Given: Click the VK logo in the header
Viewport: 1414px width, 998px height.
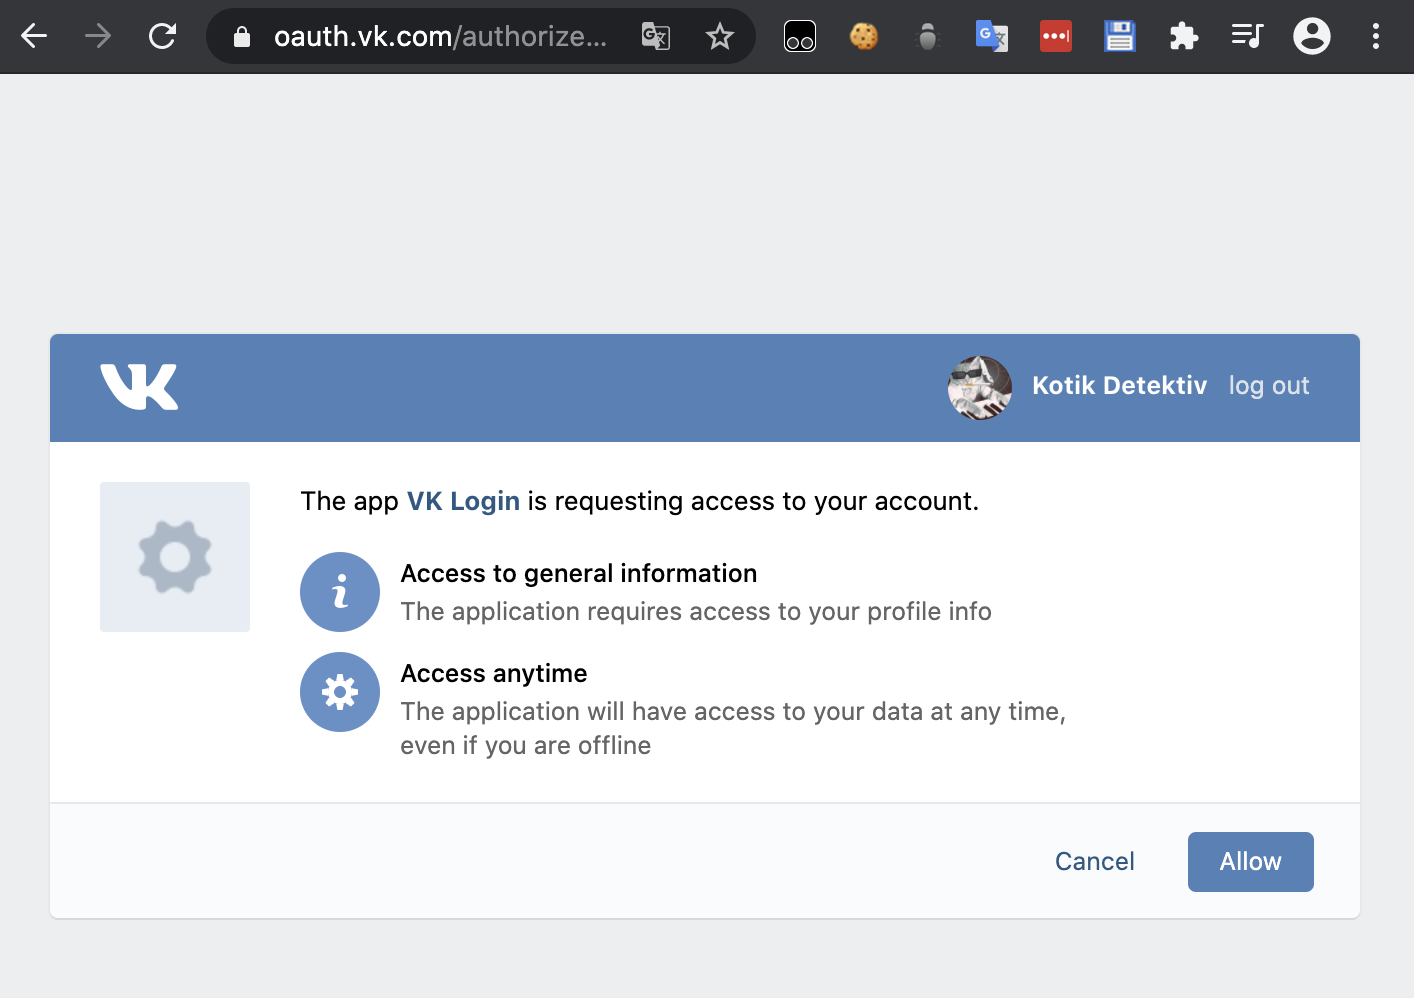Looking at the screenshot, I should tap(139, 387).
